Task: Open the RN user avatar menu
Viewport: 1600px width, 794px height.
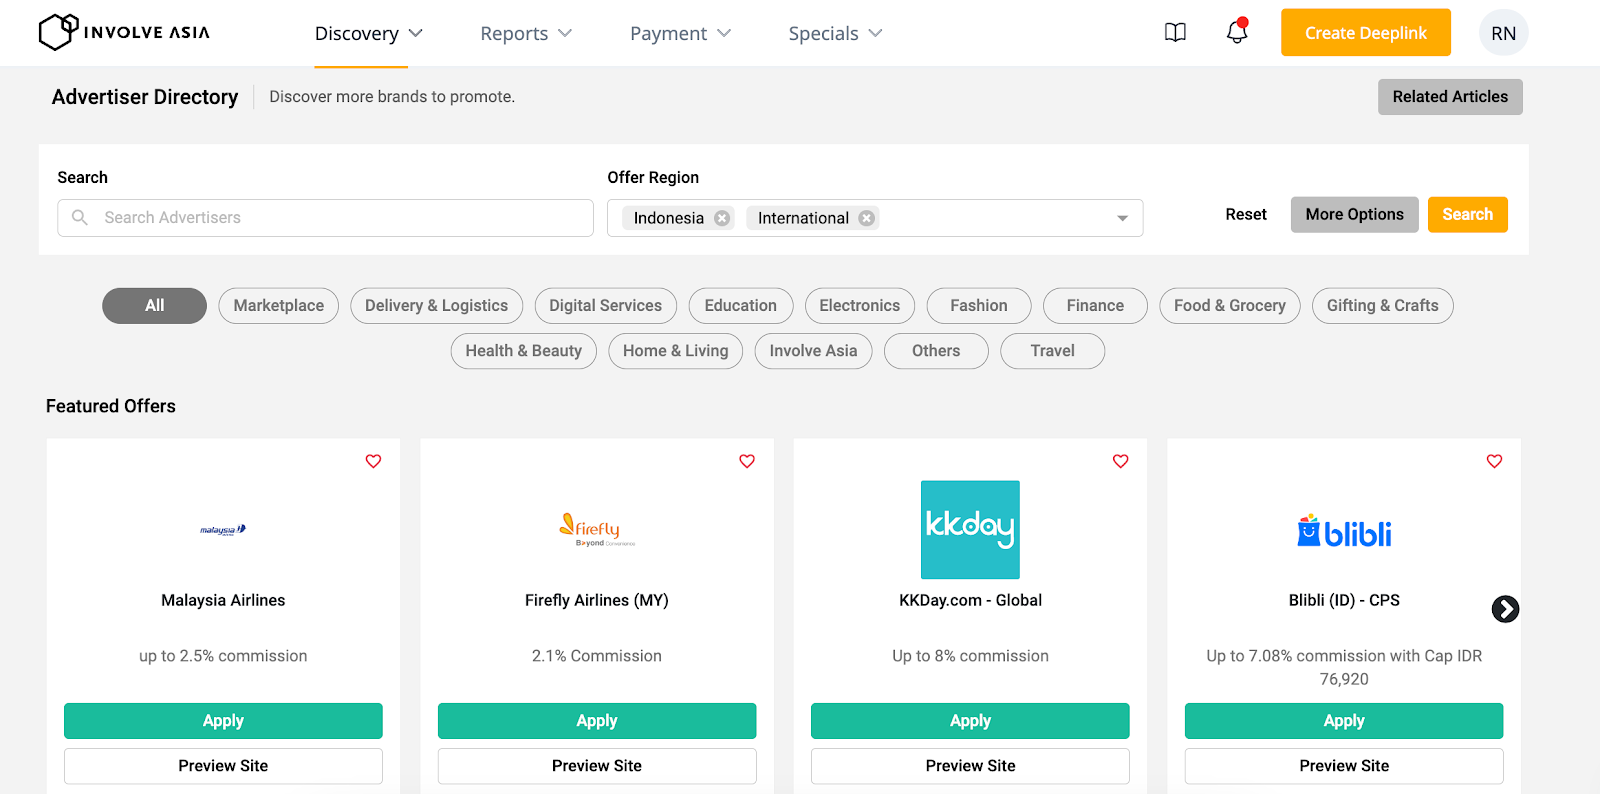Action: 1503,33
